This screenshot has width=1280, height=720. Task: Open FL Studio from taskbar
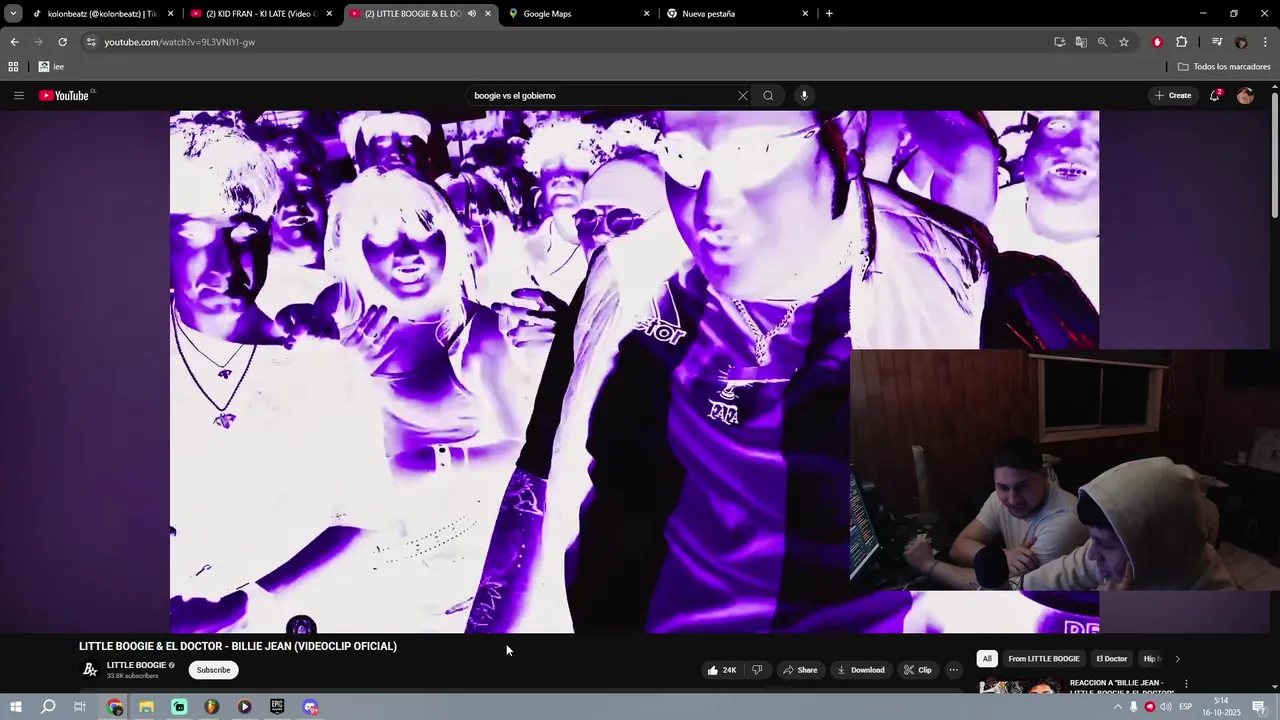pos(212,707)
